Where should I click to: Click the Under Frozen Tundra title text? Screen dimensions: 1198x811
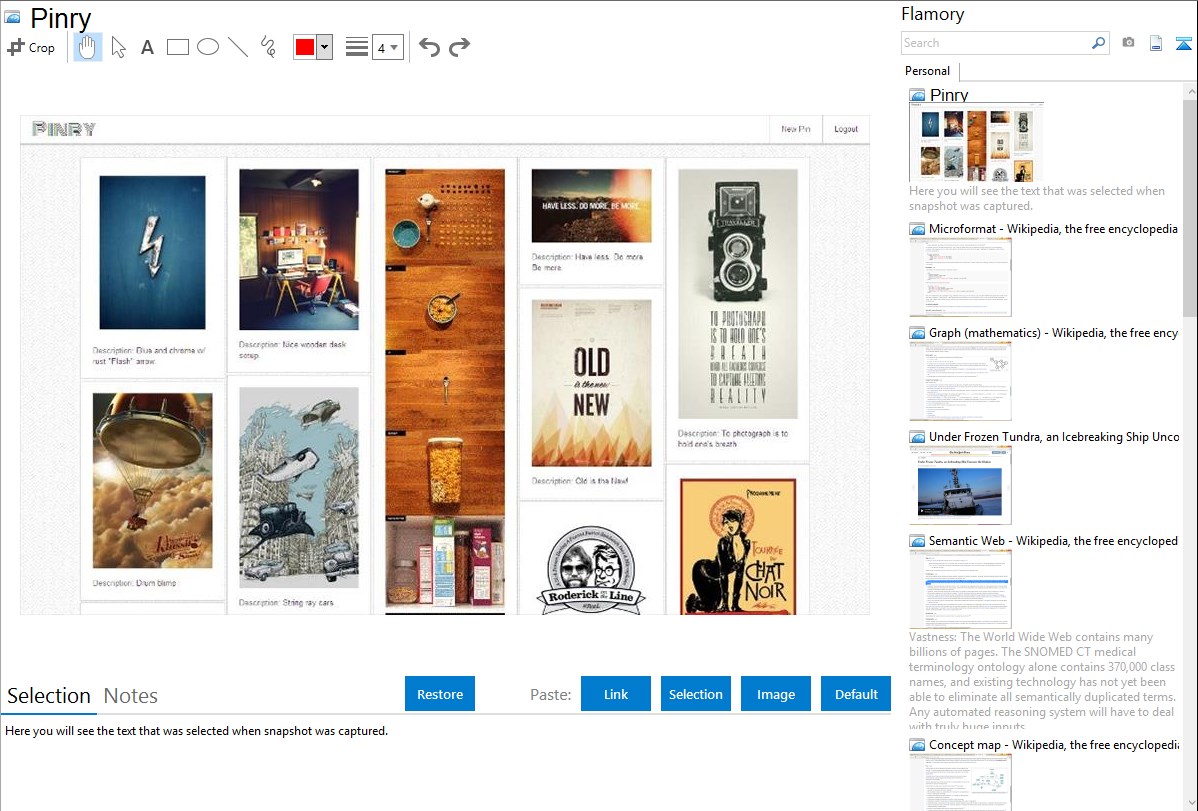click(1054, 436)
